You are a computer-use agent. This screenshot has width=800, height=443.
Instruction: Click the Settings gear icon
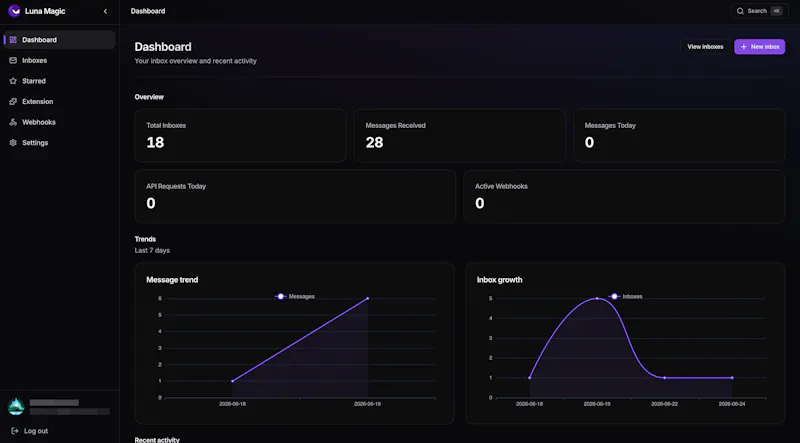coord(13,143)
